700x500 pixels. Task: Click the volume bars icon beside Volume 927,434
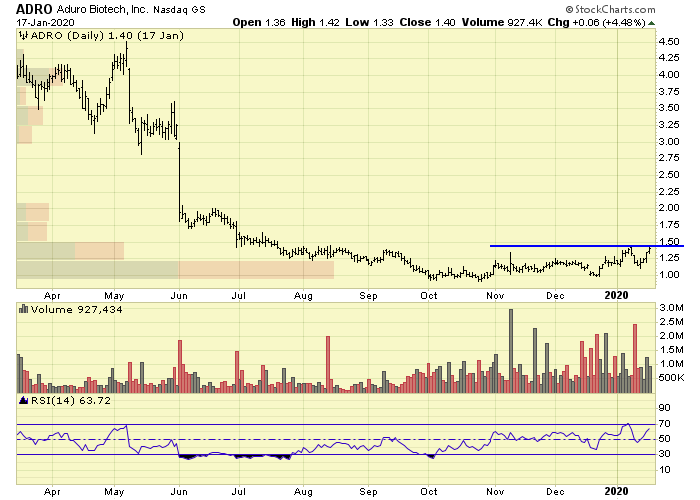(x=24, y=309)
